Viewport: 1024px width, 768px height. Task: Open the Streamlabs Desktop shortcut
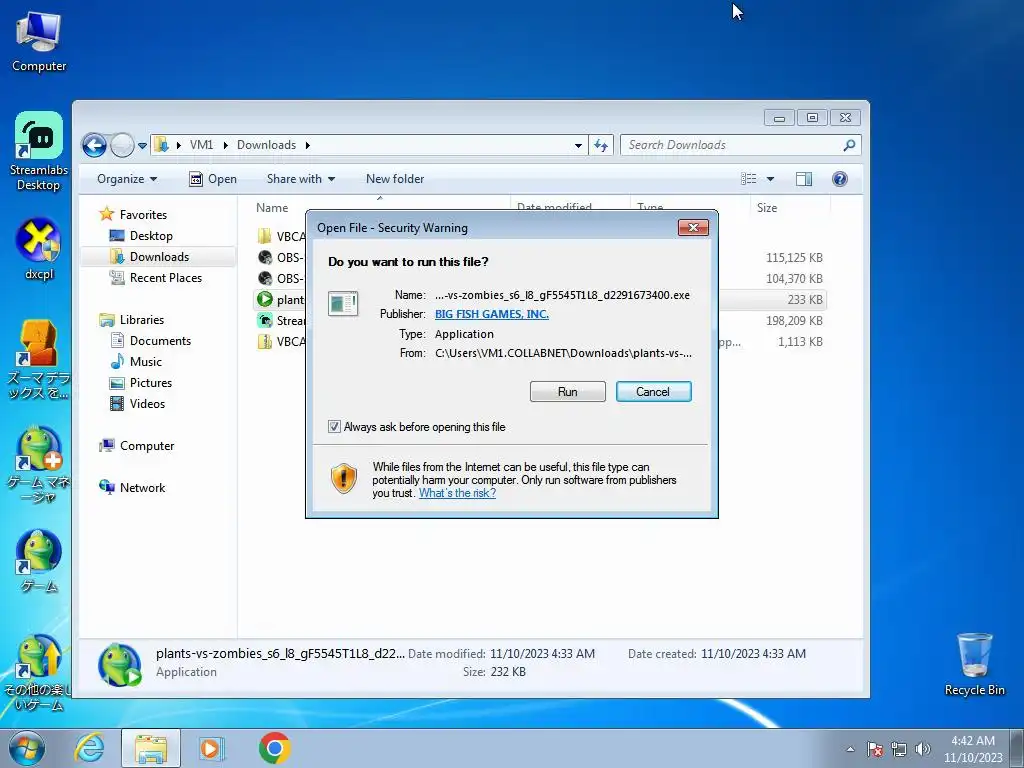[39, 151]
